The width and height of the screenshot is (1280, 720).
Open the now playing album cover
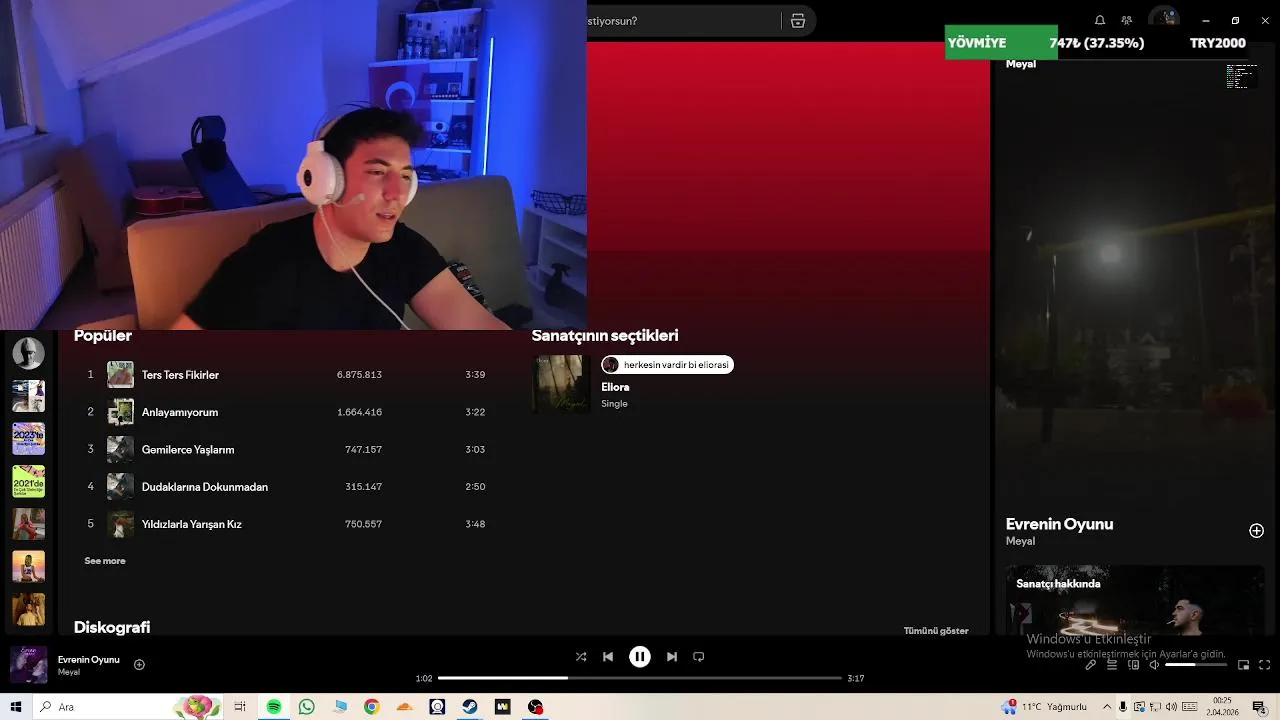28,665
